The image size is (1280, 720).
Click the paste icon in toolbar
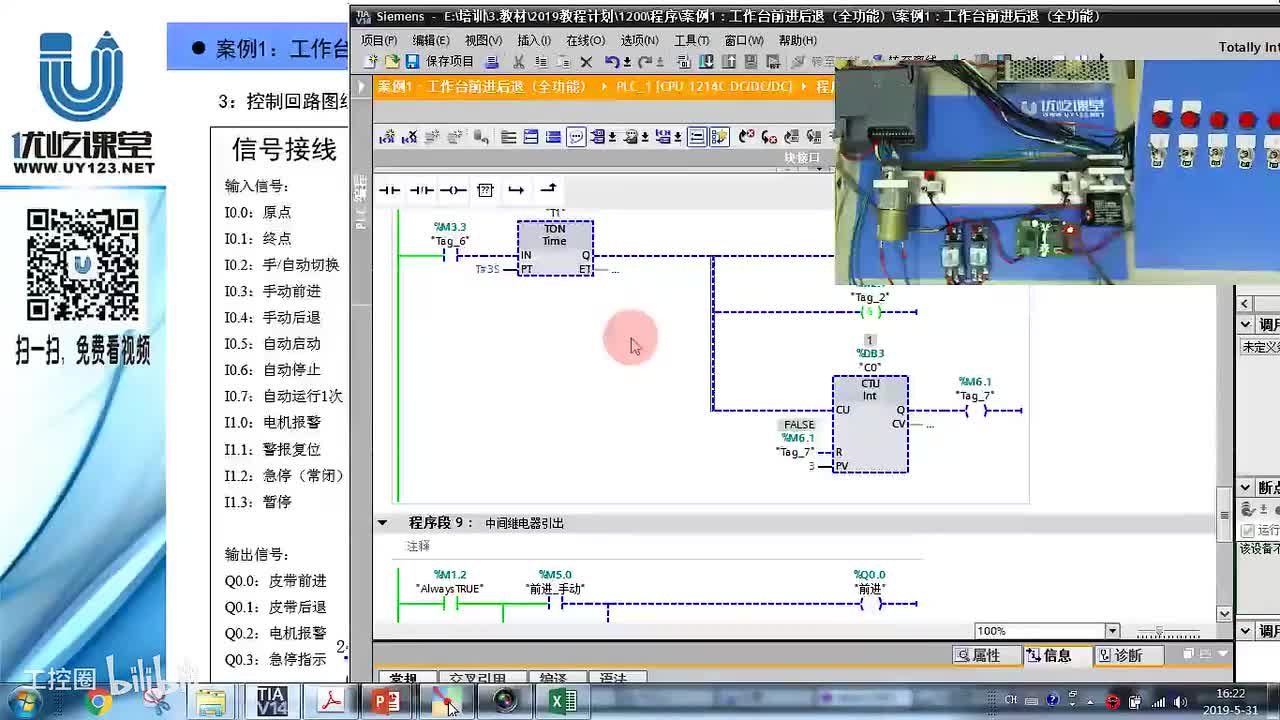(x=563, y=62)
